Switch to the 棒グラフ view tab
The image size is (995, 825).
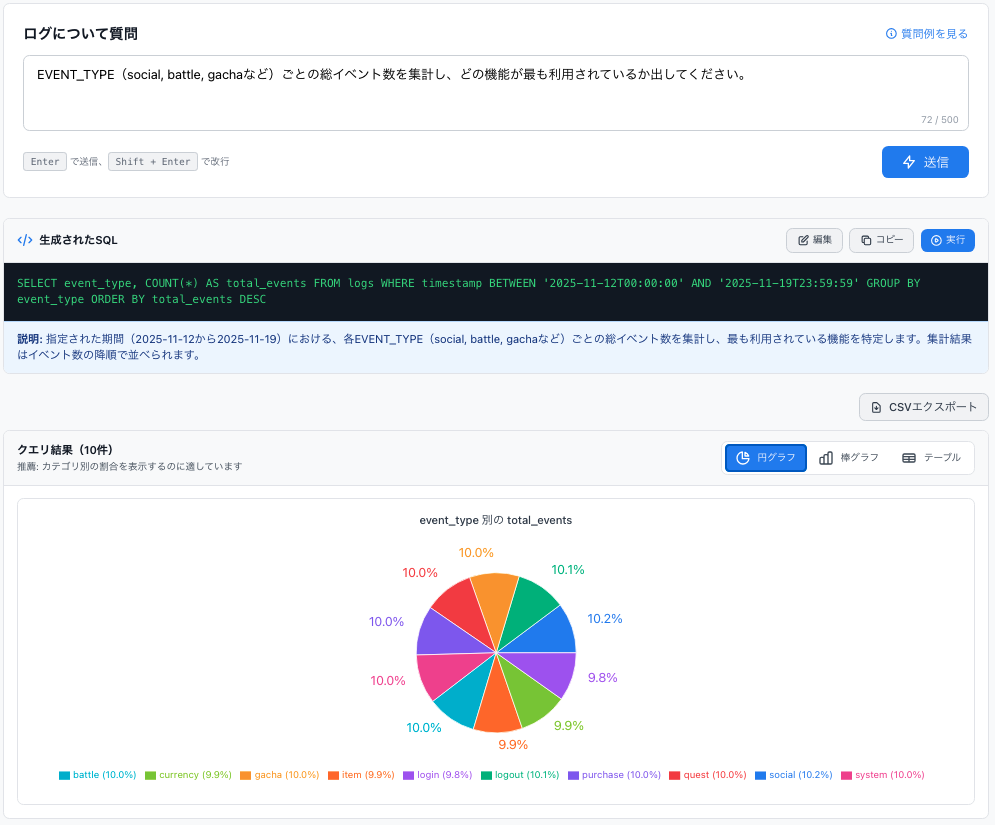click(x=849, y=457)
